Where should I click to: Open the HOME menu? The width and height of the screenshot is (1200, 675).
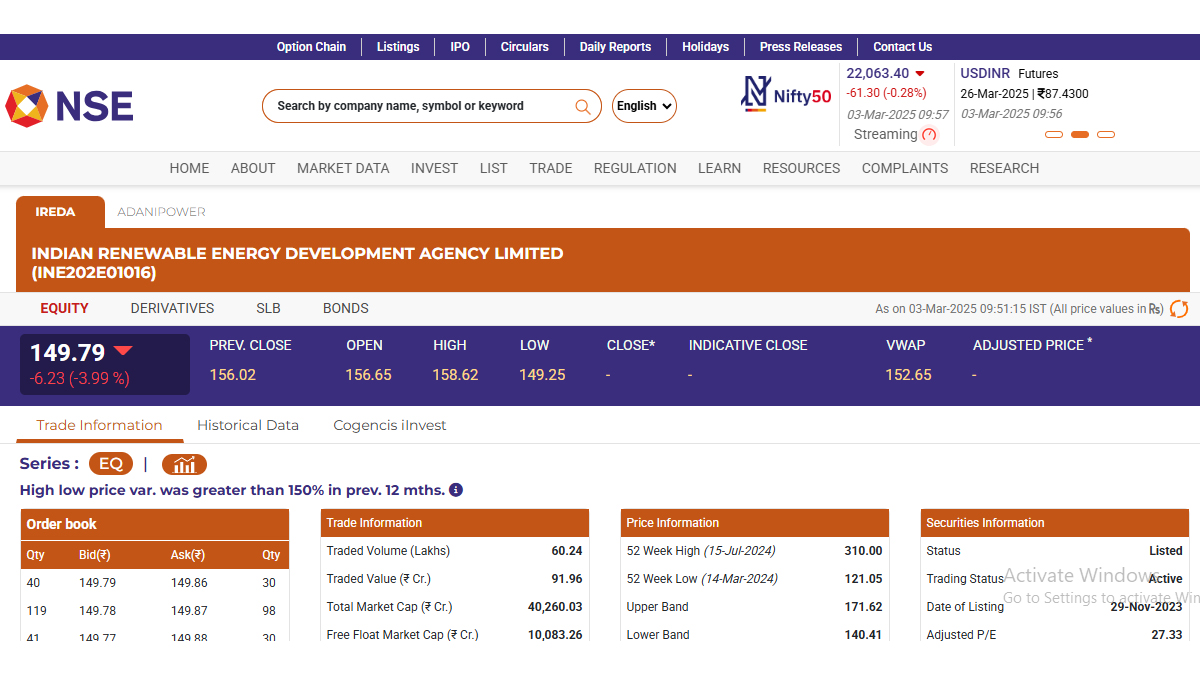tap(189, 168)
